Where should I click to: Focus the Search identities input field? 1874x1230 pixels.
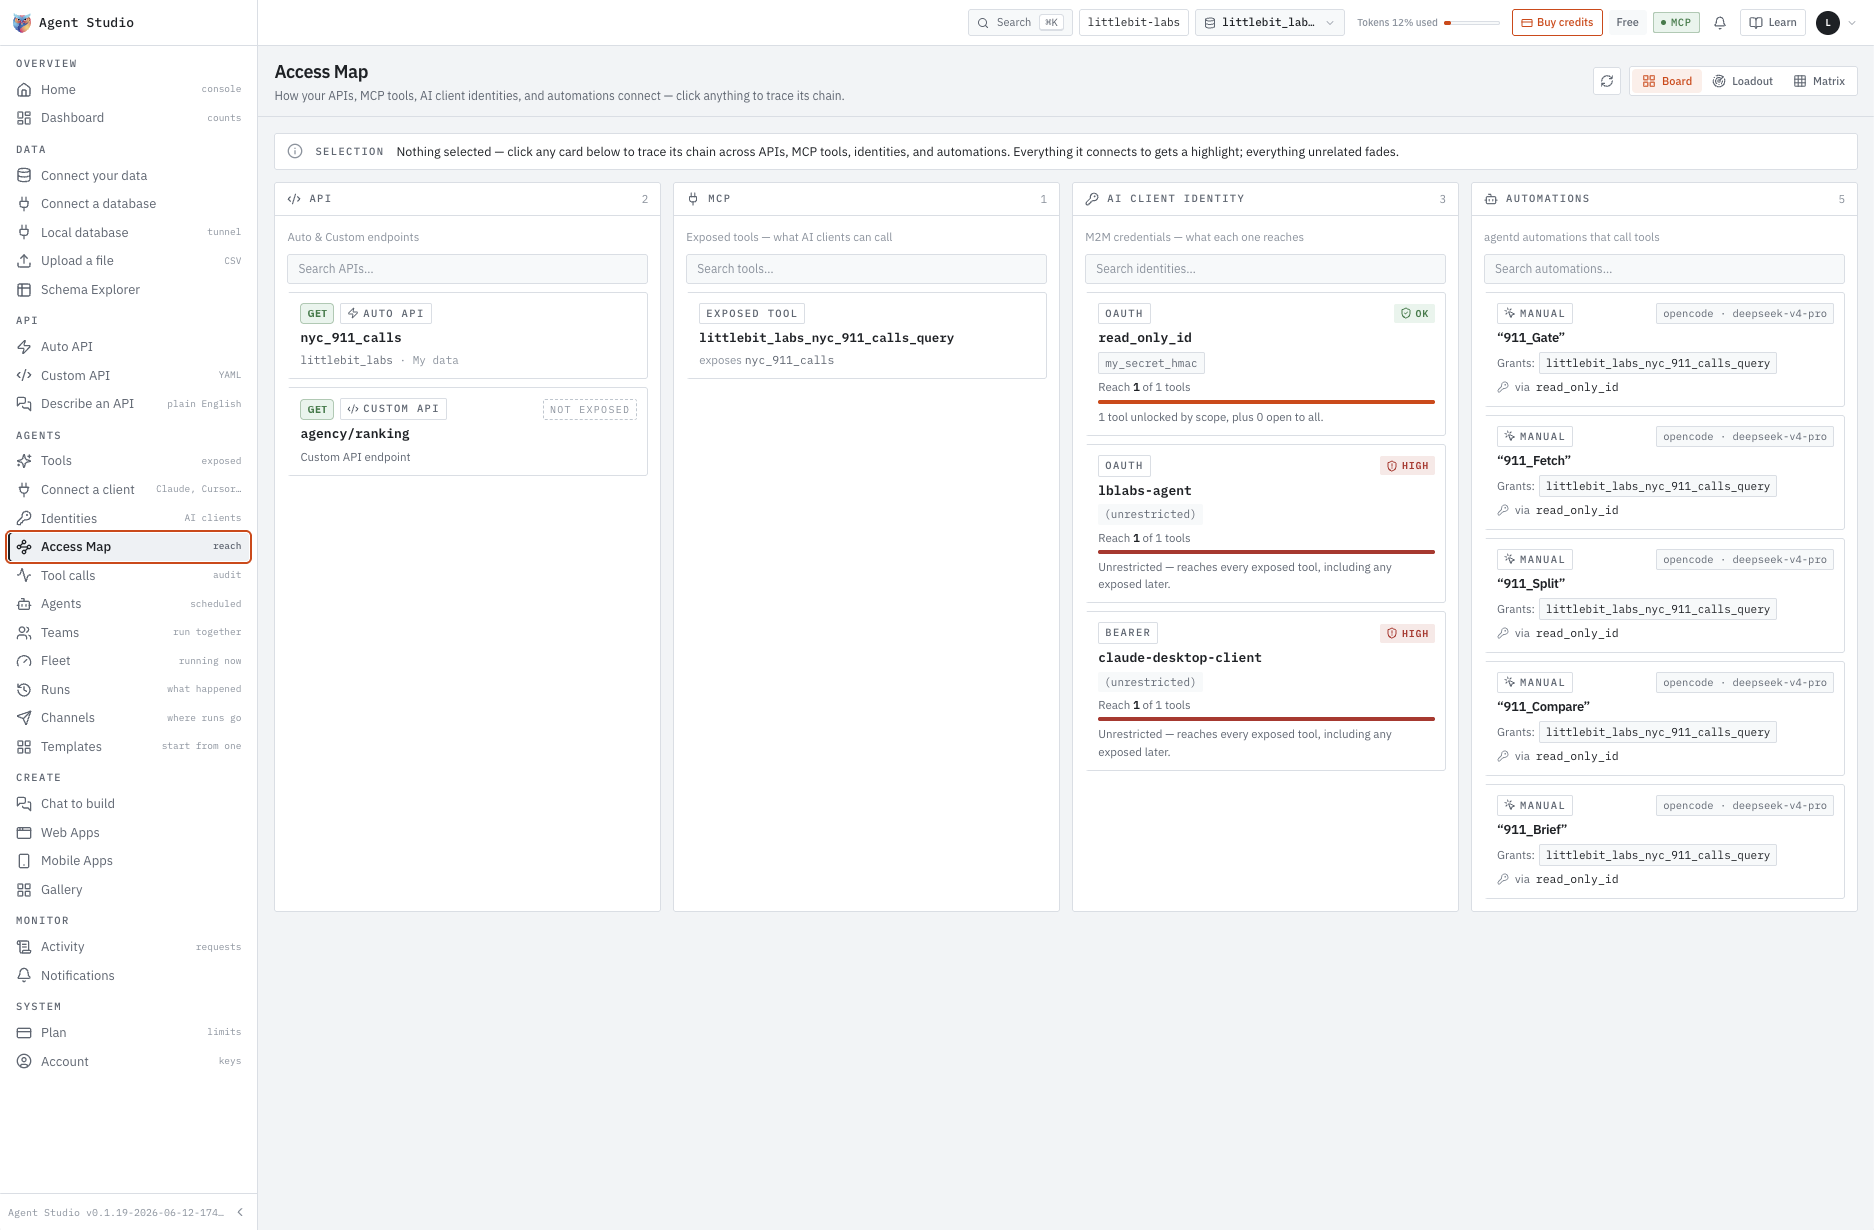(1265, 269)
